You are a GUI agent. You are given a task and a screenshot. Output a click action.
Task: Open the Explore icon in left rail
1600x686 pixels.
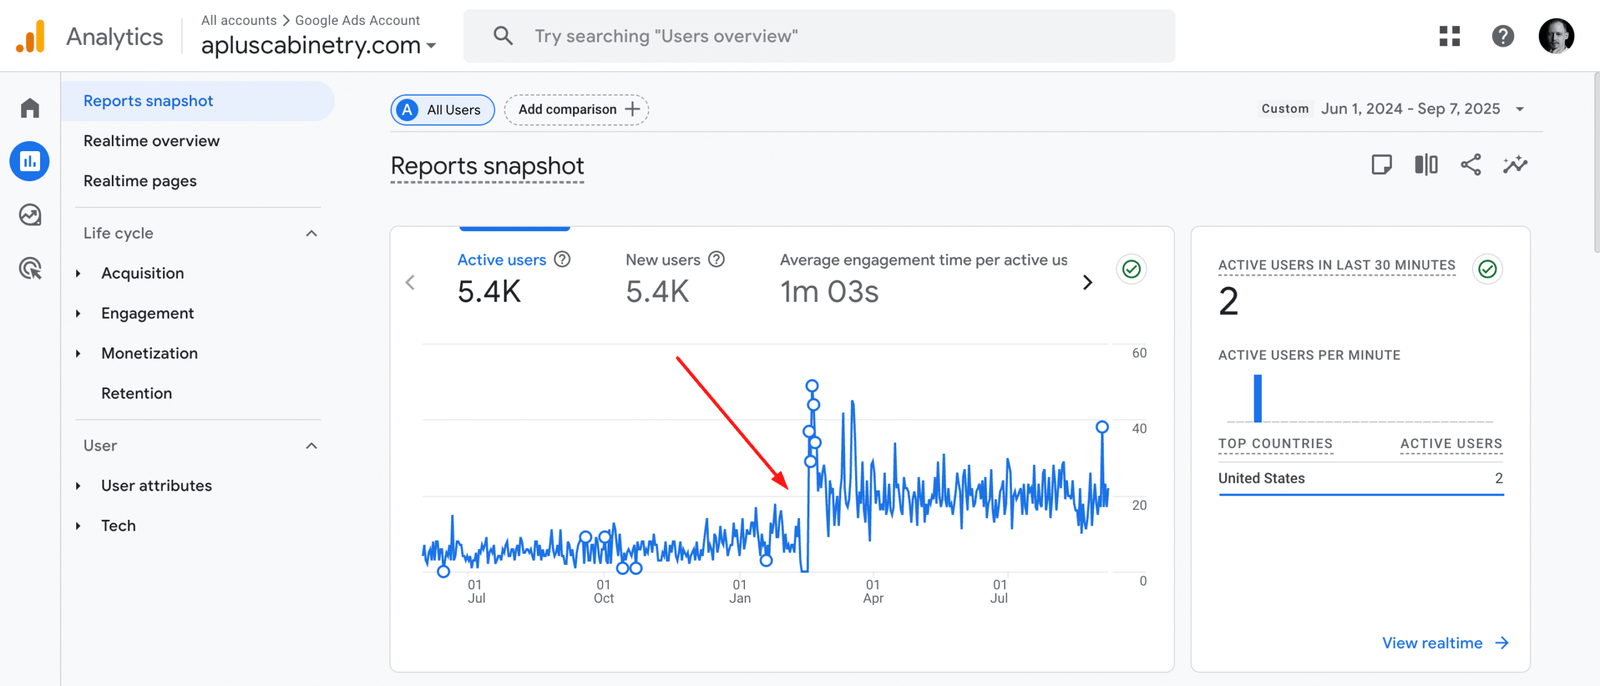(30, 215)
